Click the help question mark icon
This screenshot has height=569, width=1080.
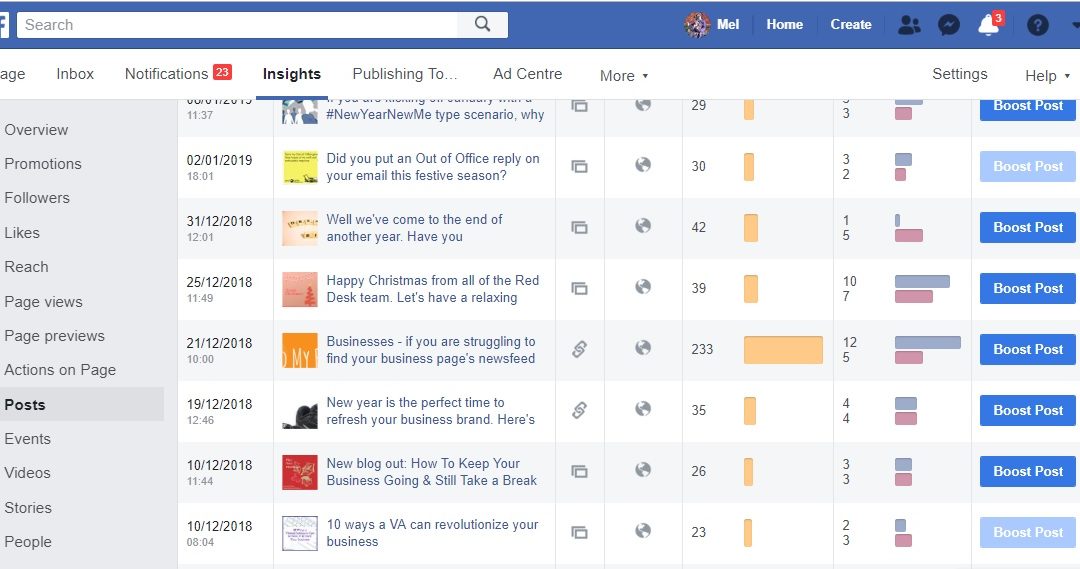[1038, 25]
